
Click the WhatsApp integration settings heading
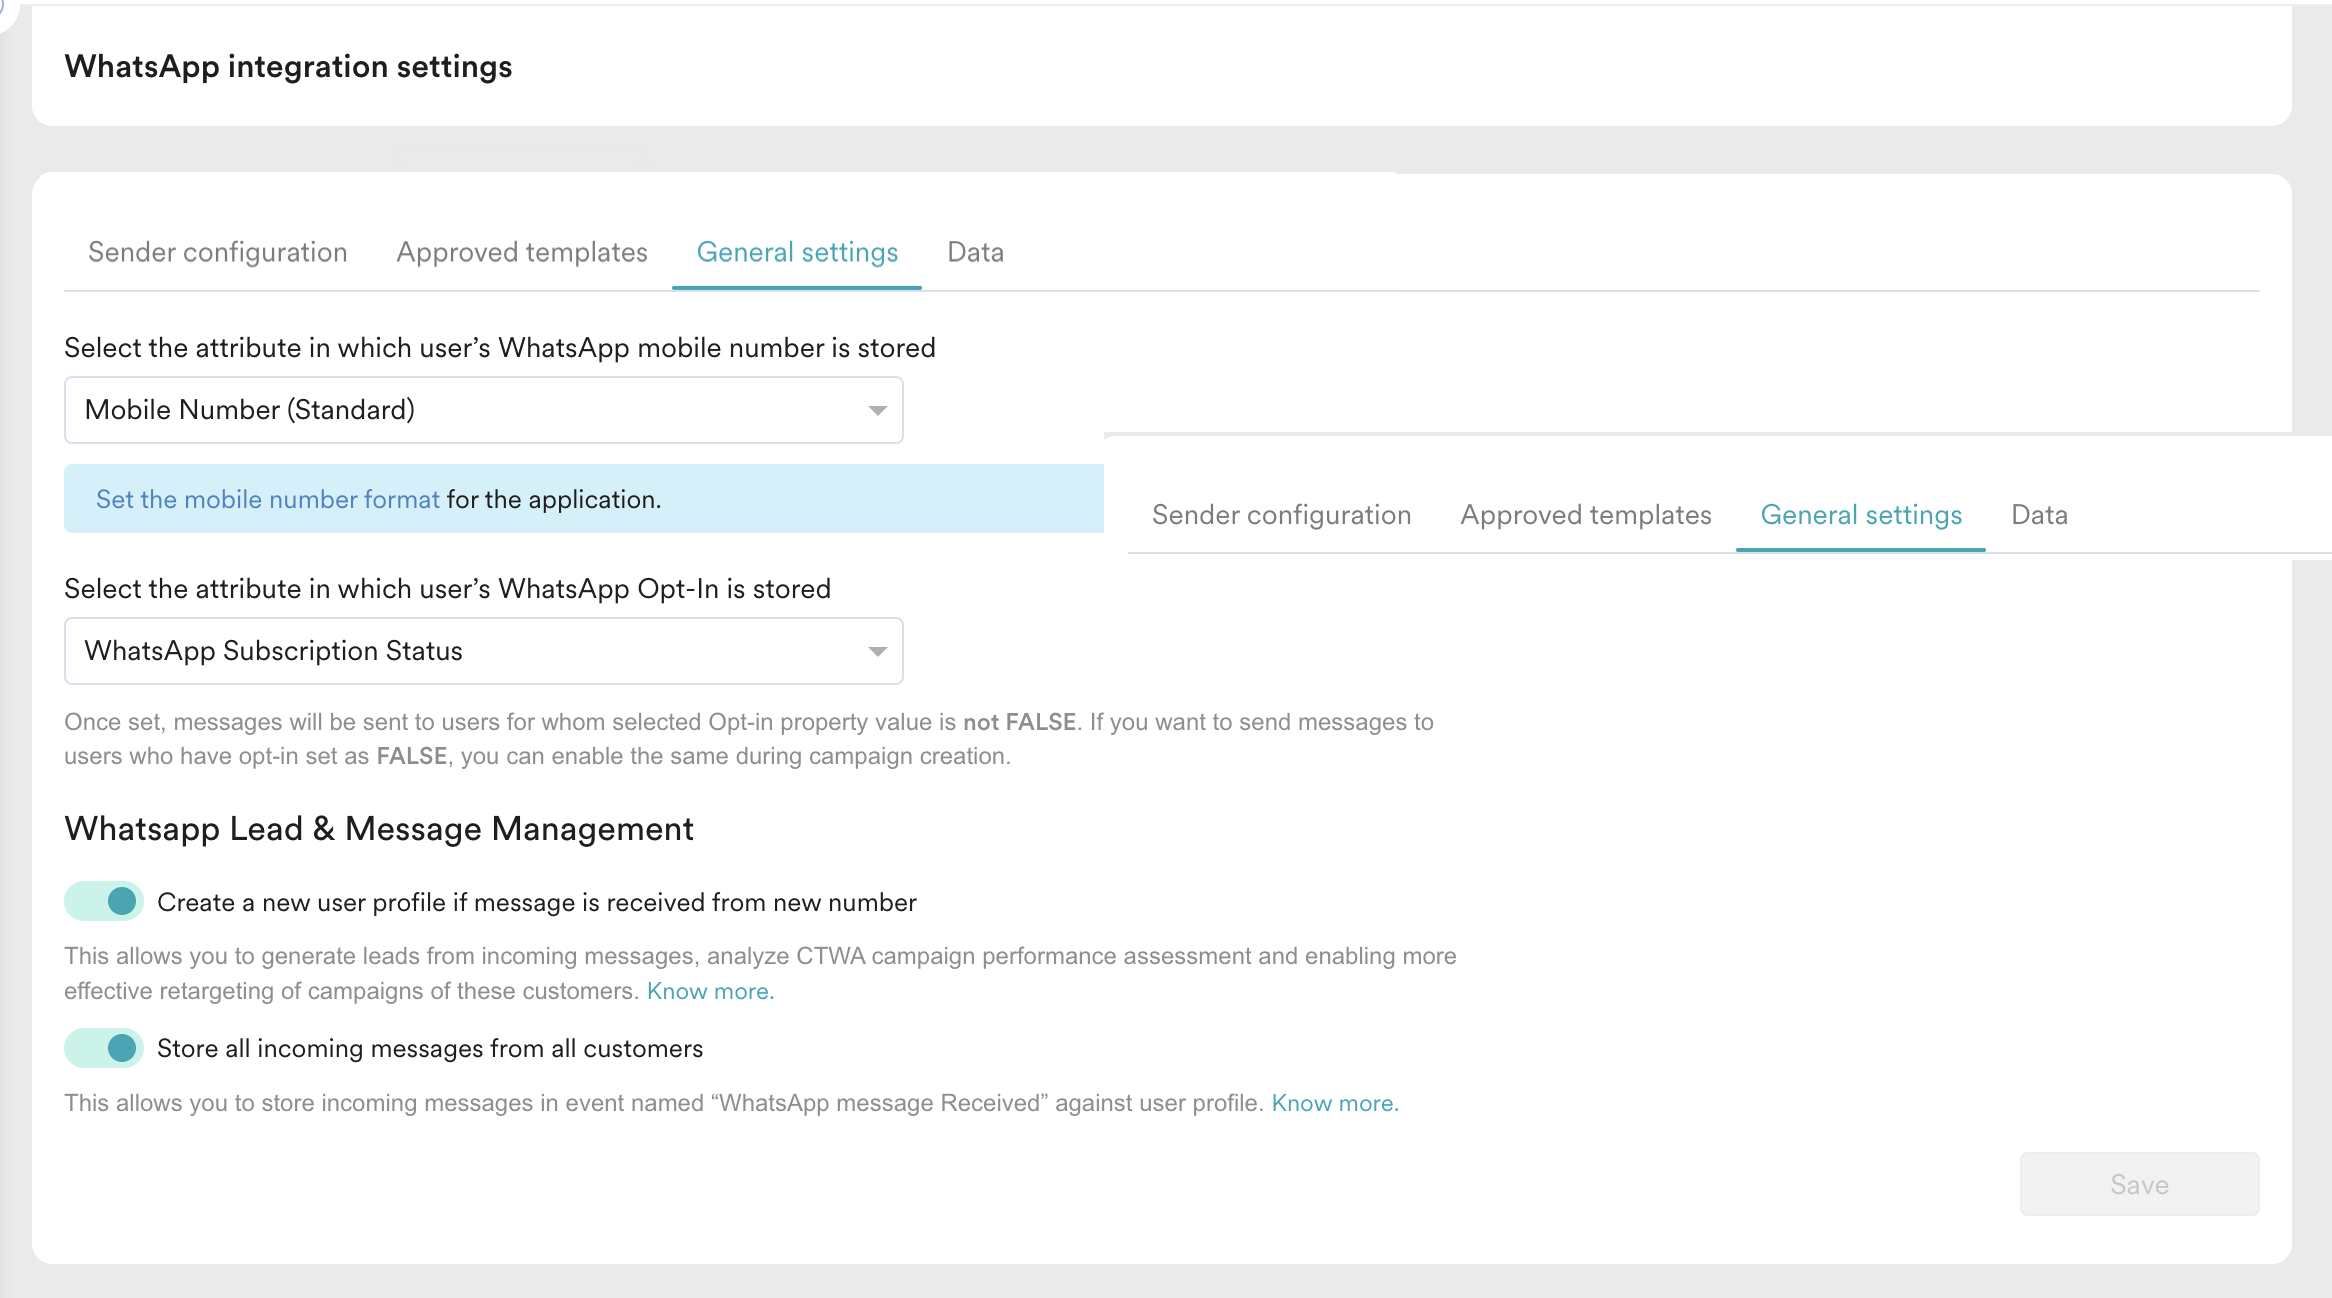coord(288,67)
